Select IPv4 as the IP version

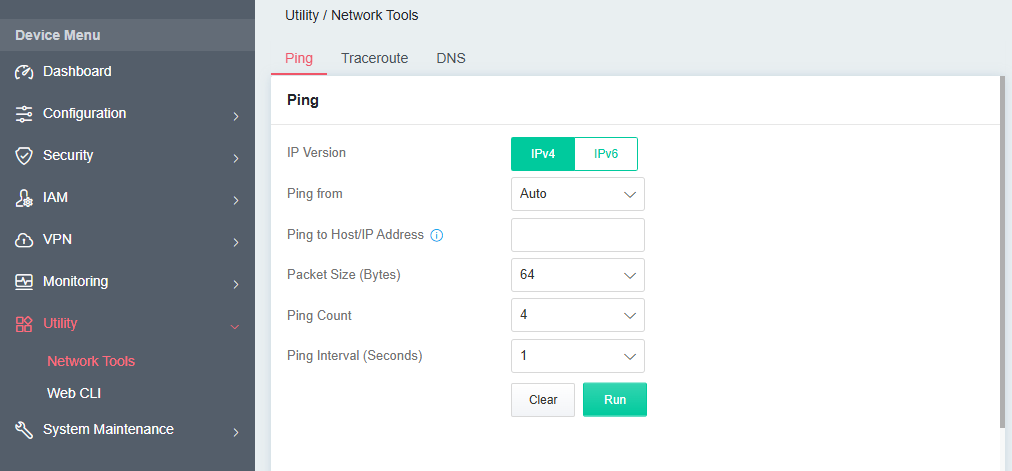(543, 154)
